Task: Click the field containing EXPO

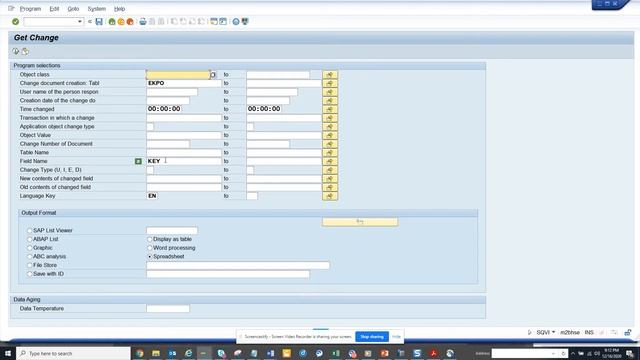Action: click(184, 83)
